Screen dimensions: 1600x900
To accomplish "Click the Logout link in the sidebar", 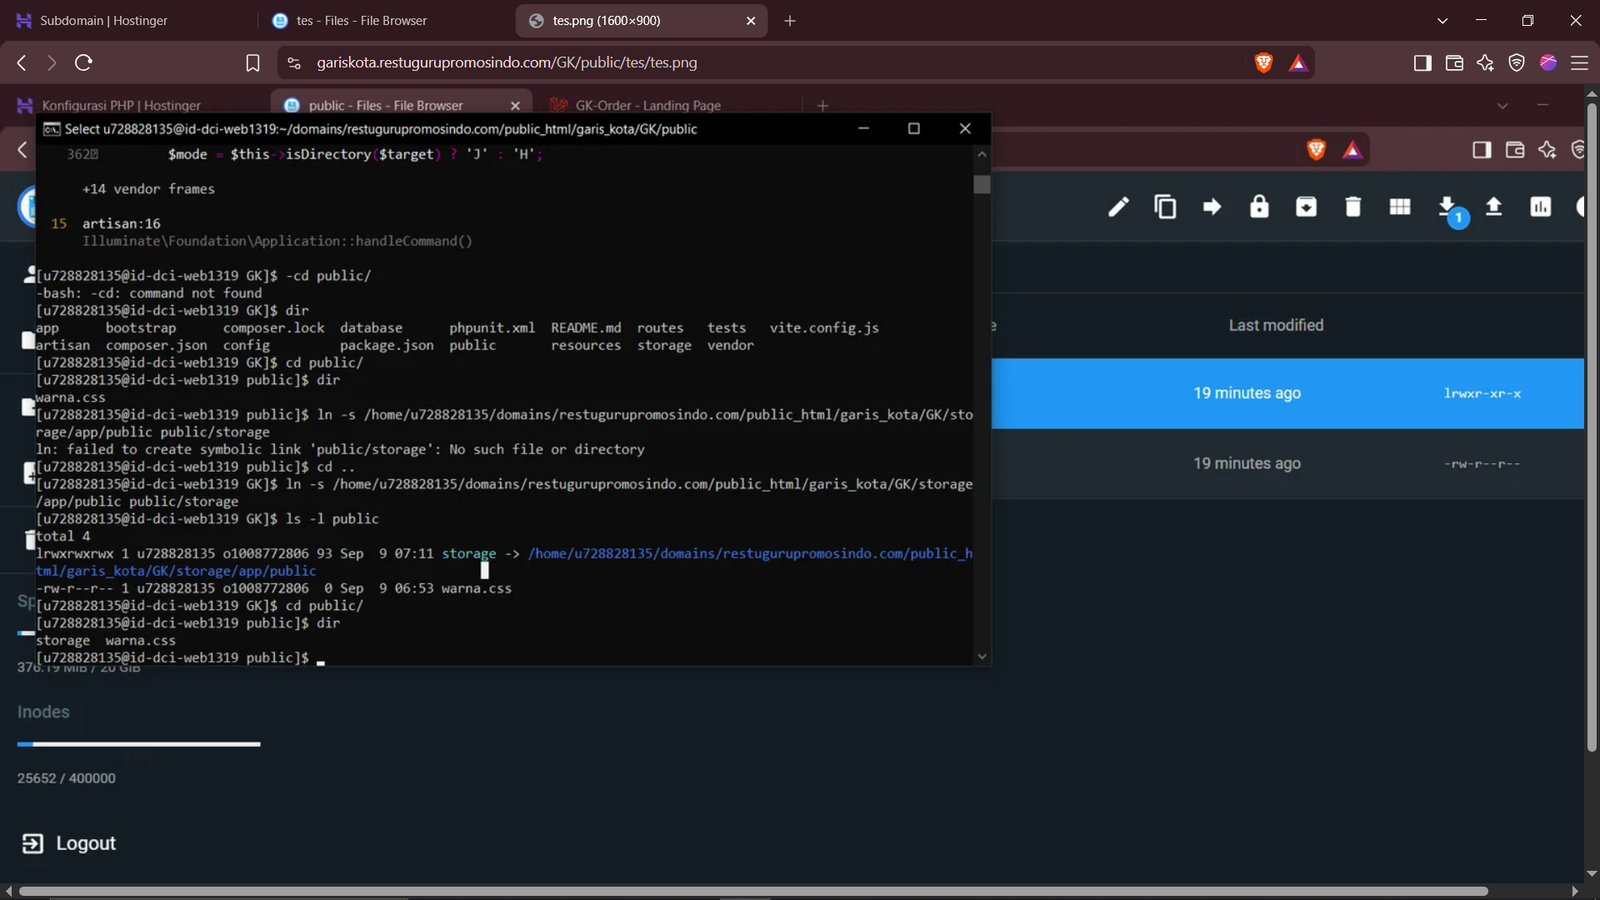I will click(70, 843).
